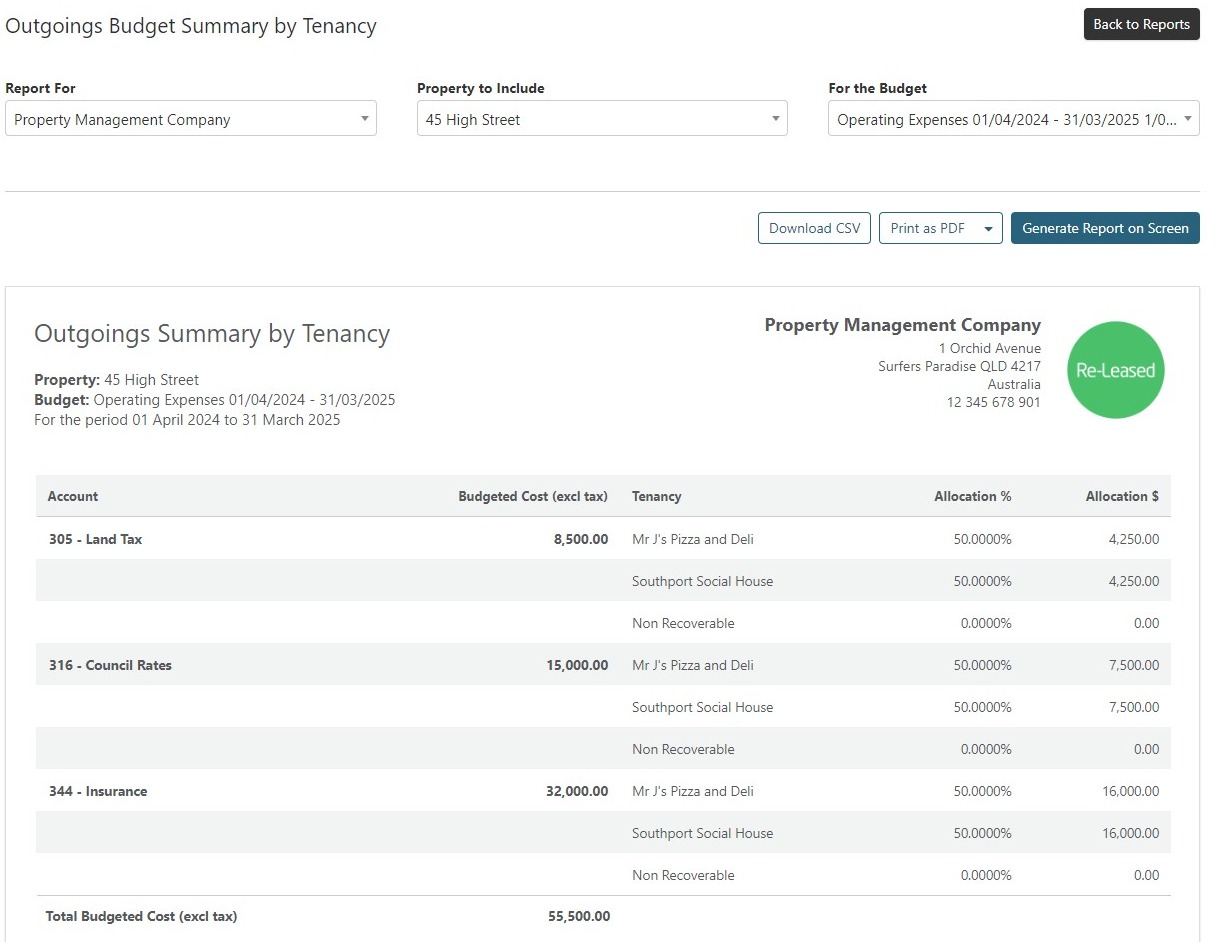
Task: Click the Download CSV button
Action: click(814, 228)
